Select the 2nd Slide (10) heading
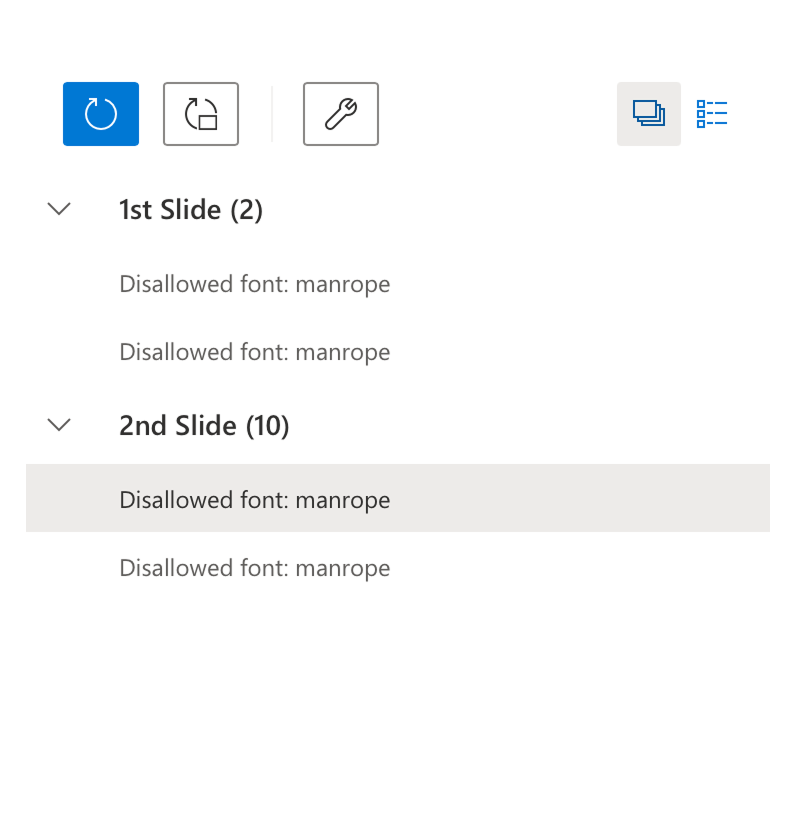The width and height of the screenshot is (800, 840). click(204, 425)
